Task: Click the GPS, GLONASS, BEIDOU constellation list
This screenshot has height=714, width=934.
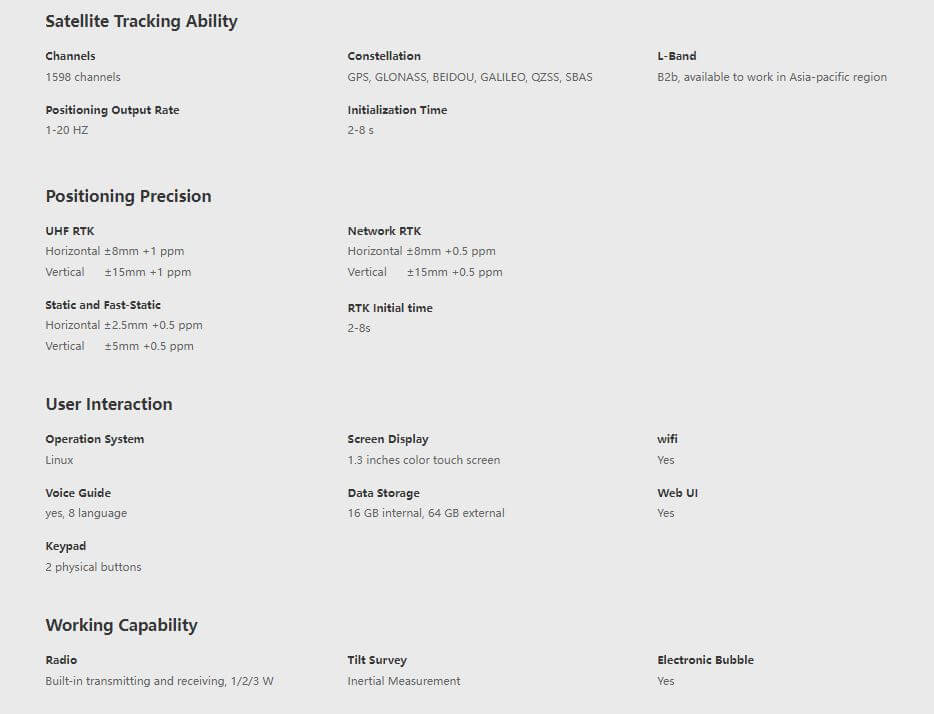Action: point(470,77)
